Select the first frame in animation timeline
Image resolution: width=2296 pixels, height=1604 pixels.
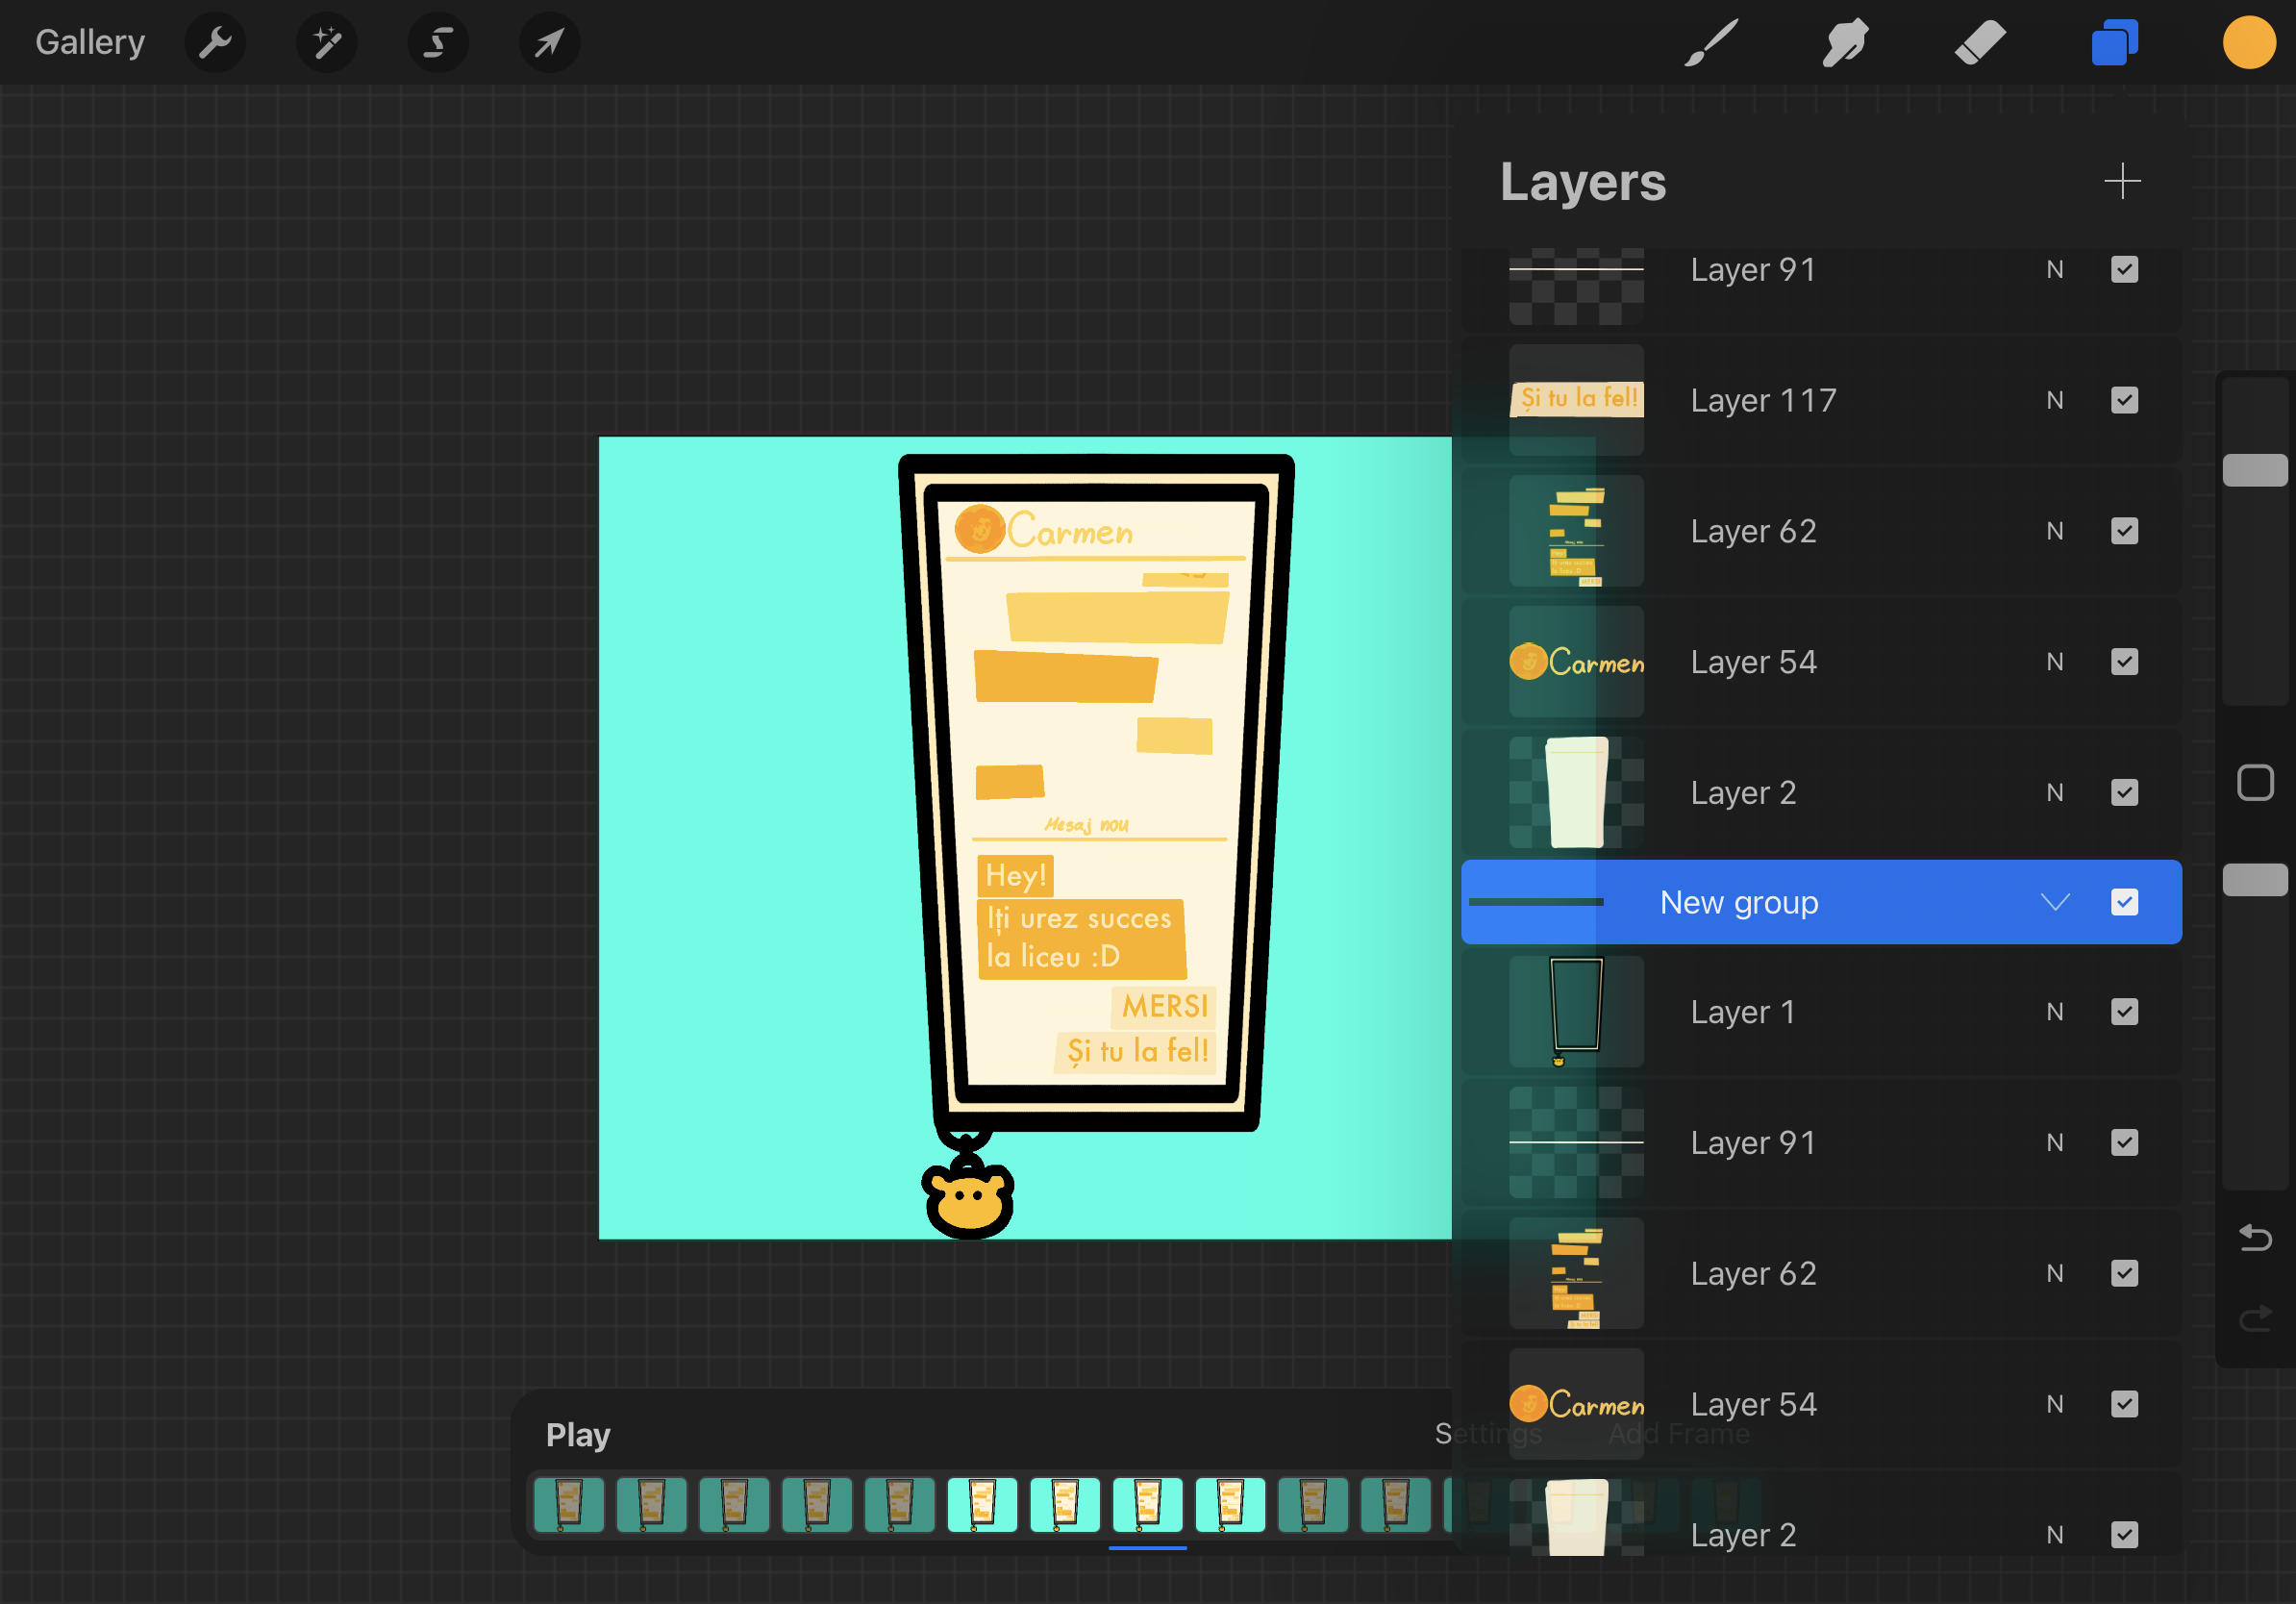pyautogui.click(x=568, y=1505)
